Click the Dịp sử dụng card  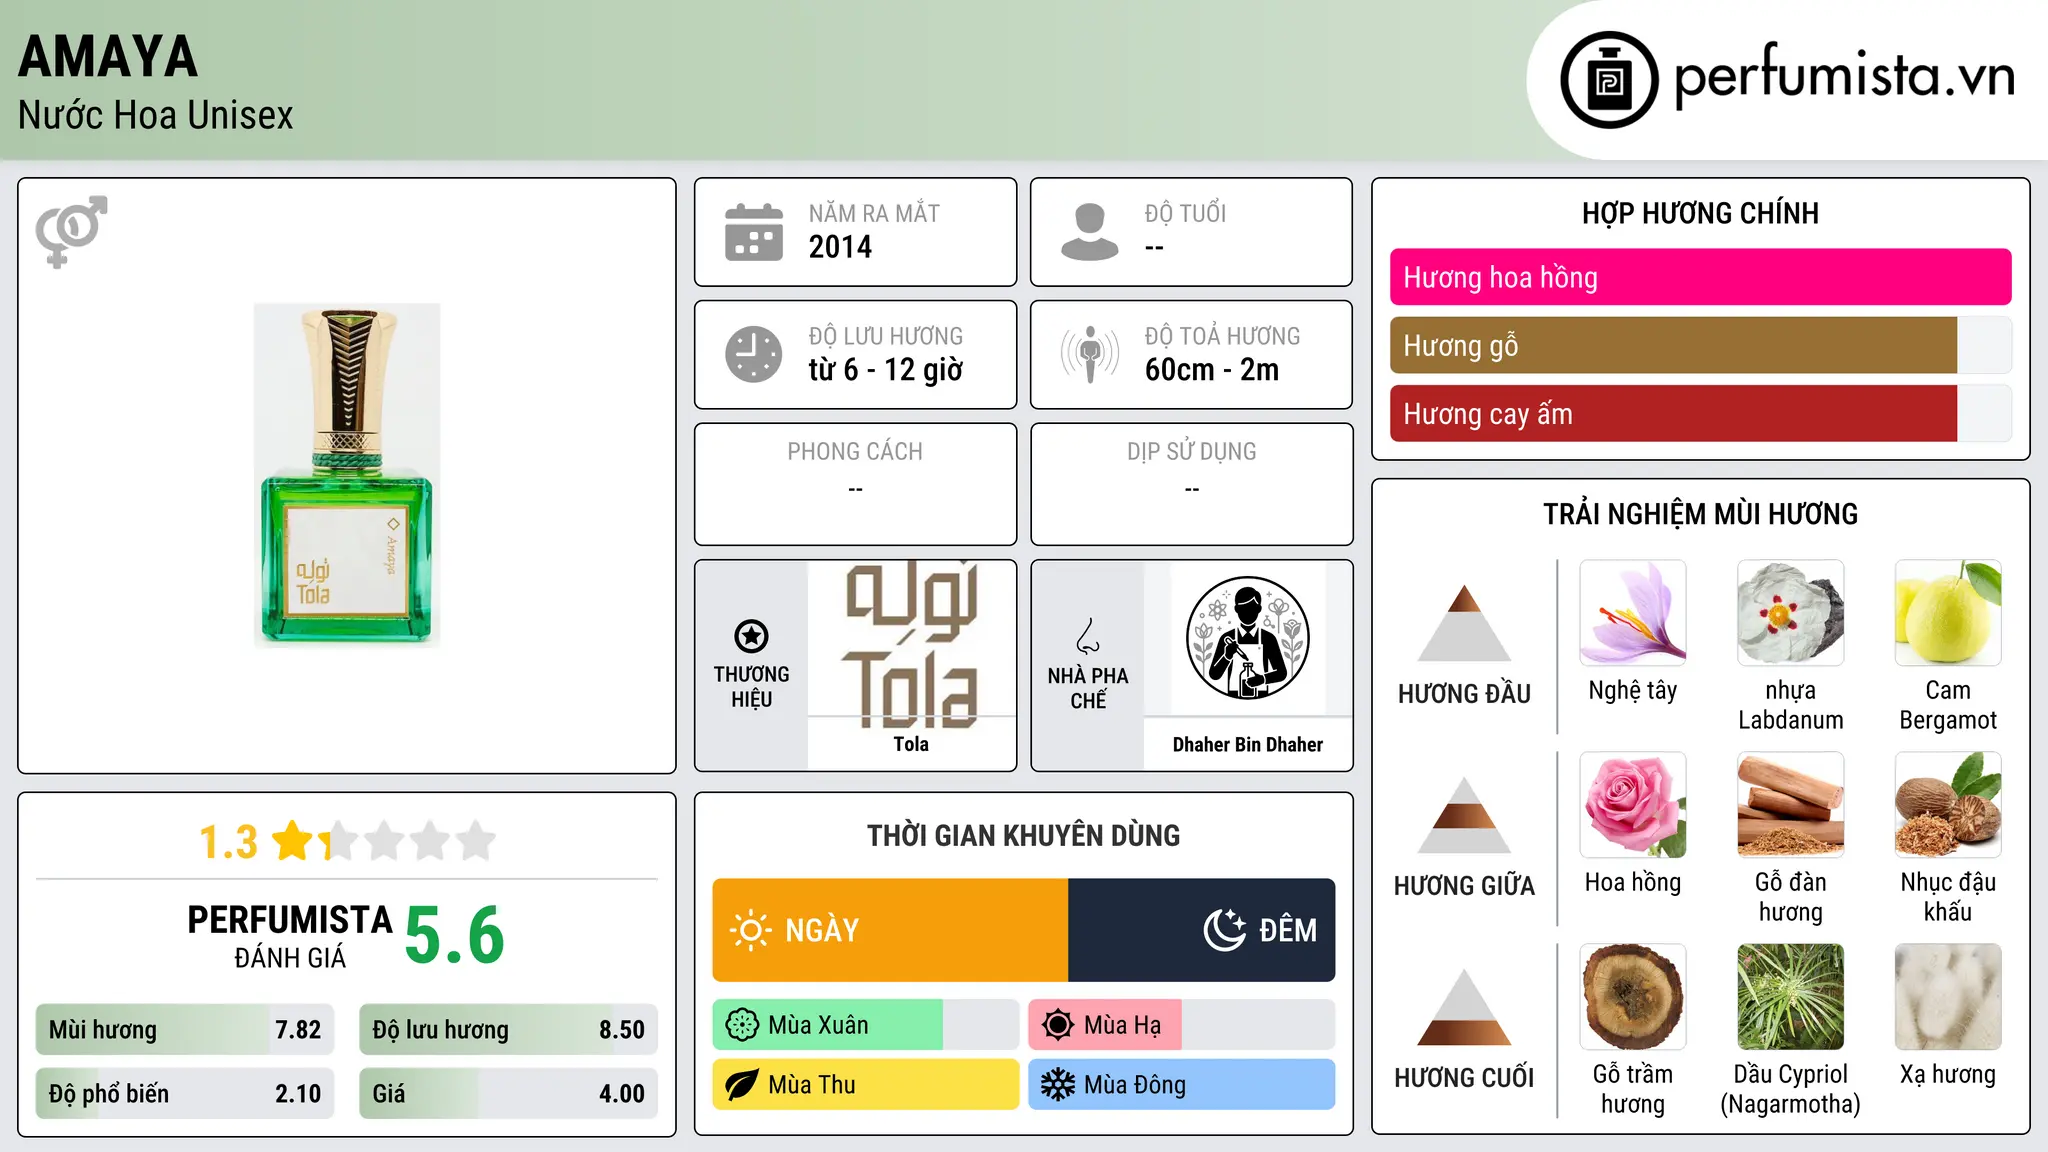point(1191,484)
